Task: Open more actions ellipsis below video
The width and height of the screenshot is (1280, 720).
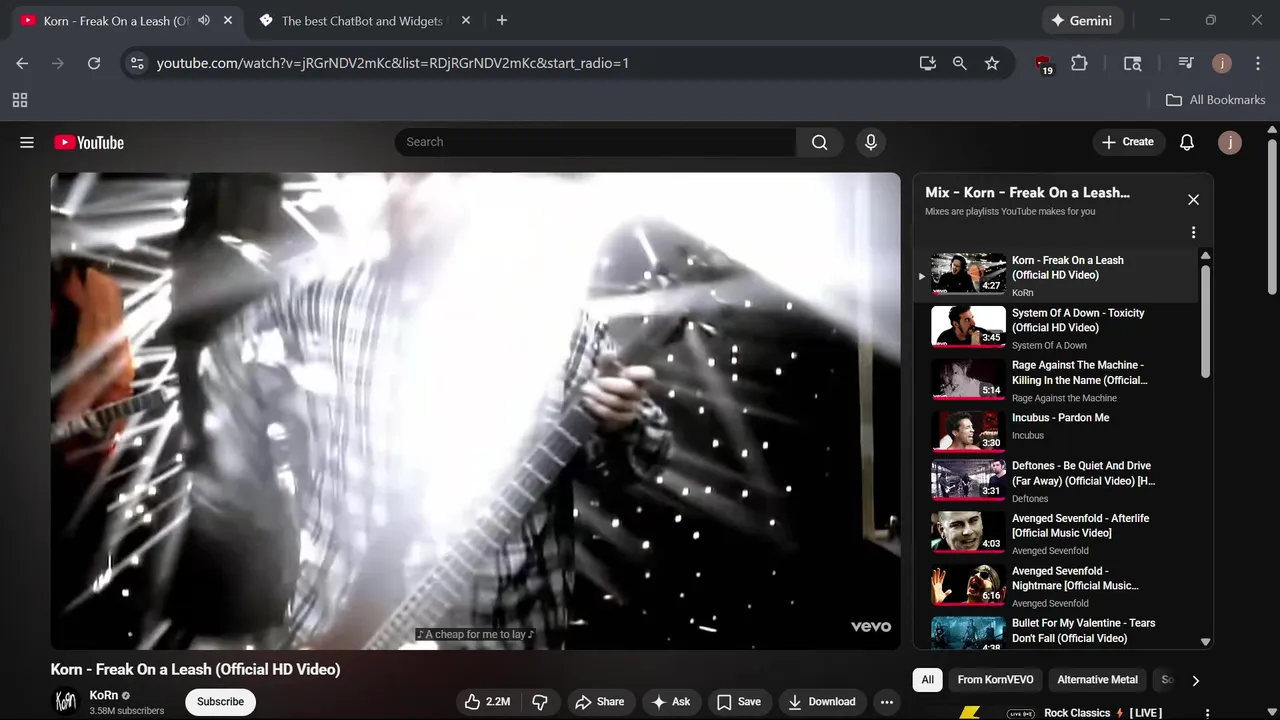Action: tap(886, 702)
